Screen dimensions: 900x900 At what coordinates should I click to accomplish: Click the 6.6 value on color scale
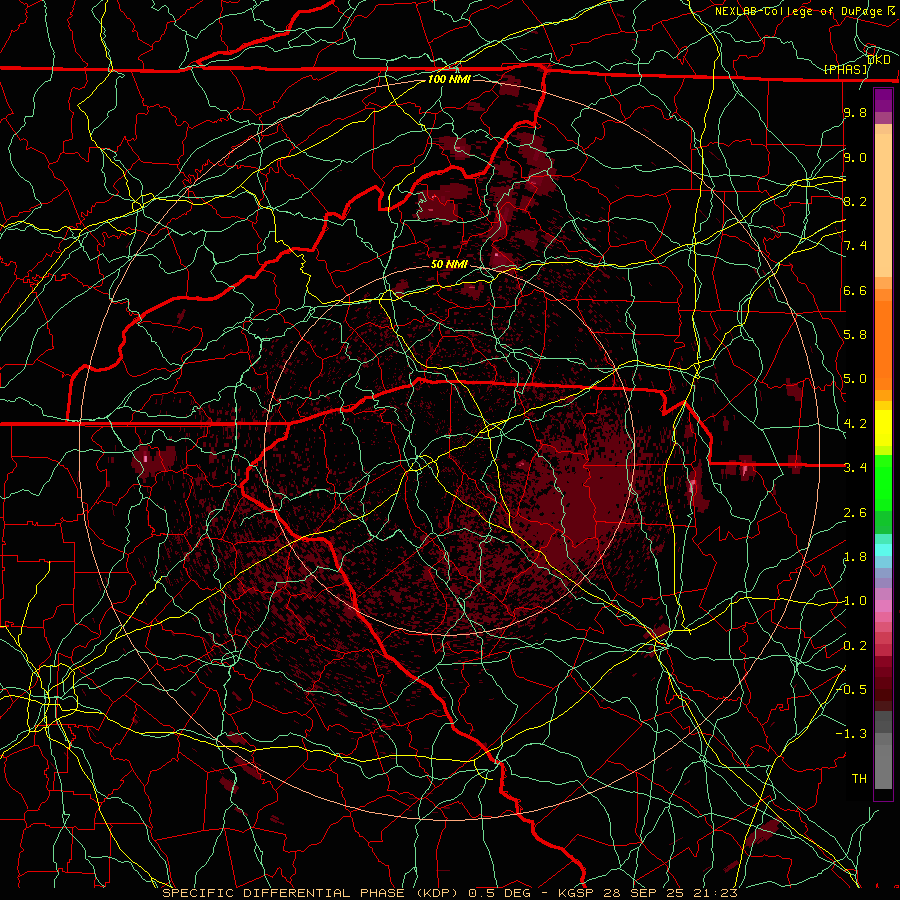pyautogui.click(x=855, y=290)
